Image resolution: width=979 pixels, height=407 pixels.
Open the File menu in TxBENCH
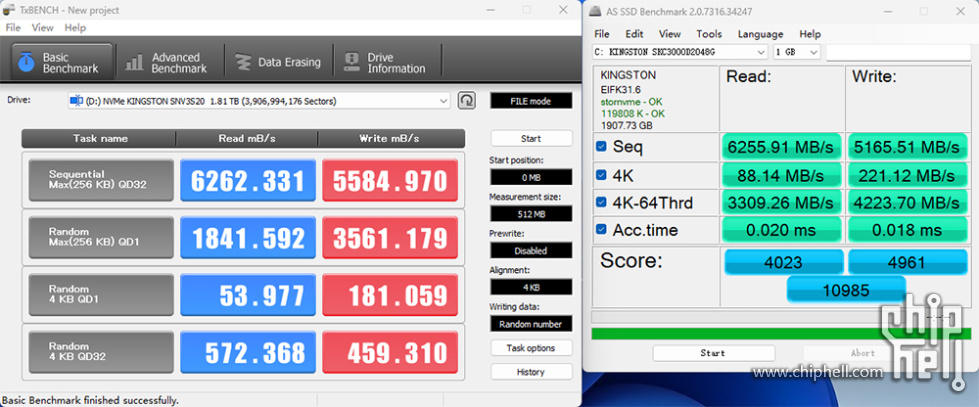[13, 27]
